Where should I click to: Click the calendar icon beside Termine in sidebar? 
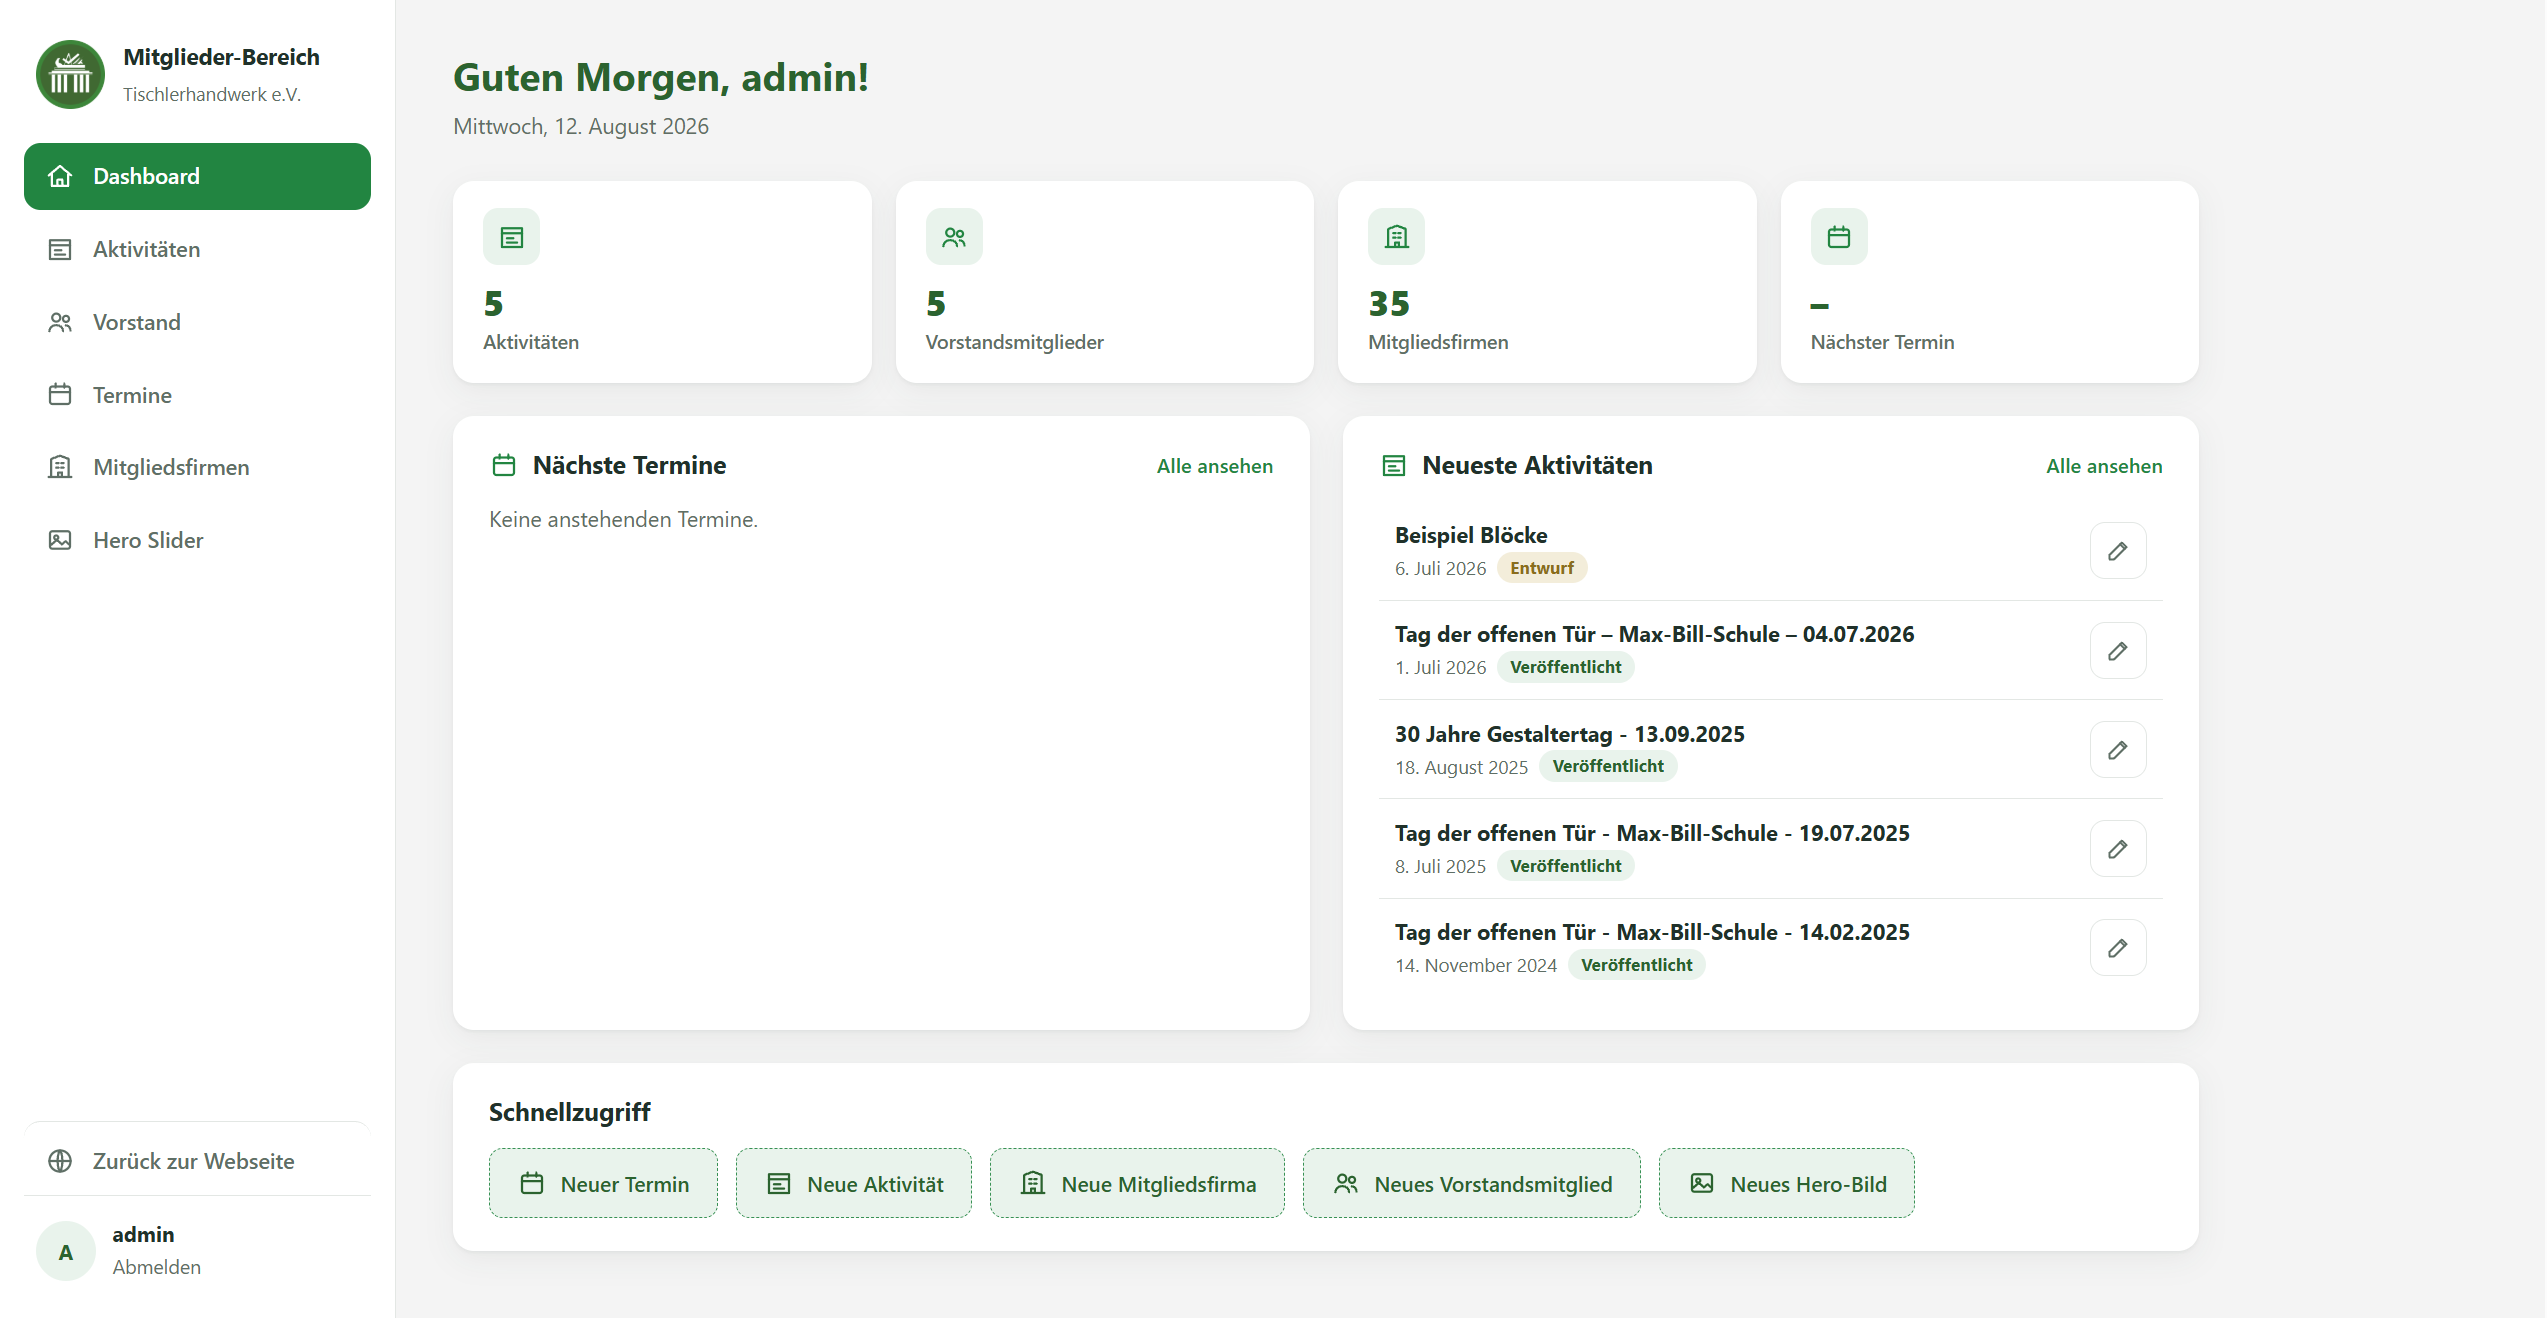point(60,395)
